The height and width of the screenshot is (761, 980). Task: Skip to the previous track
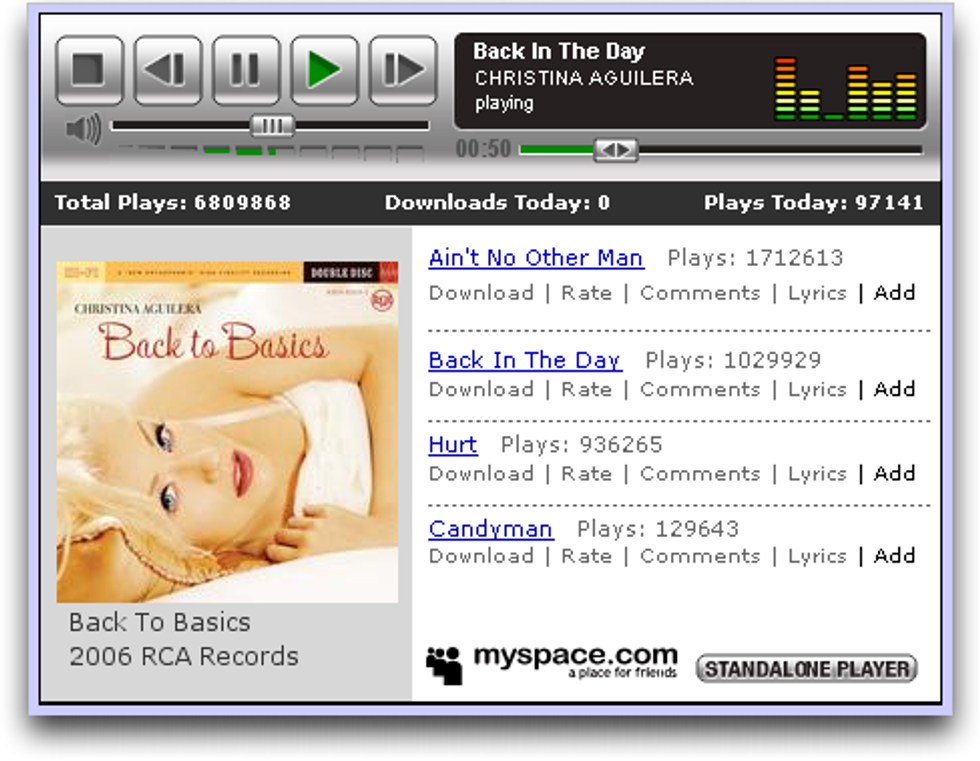coord(168,70)
